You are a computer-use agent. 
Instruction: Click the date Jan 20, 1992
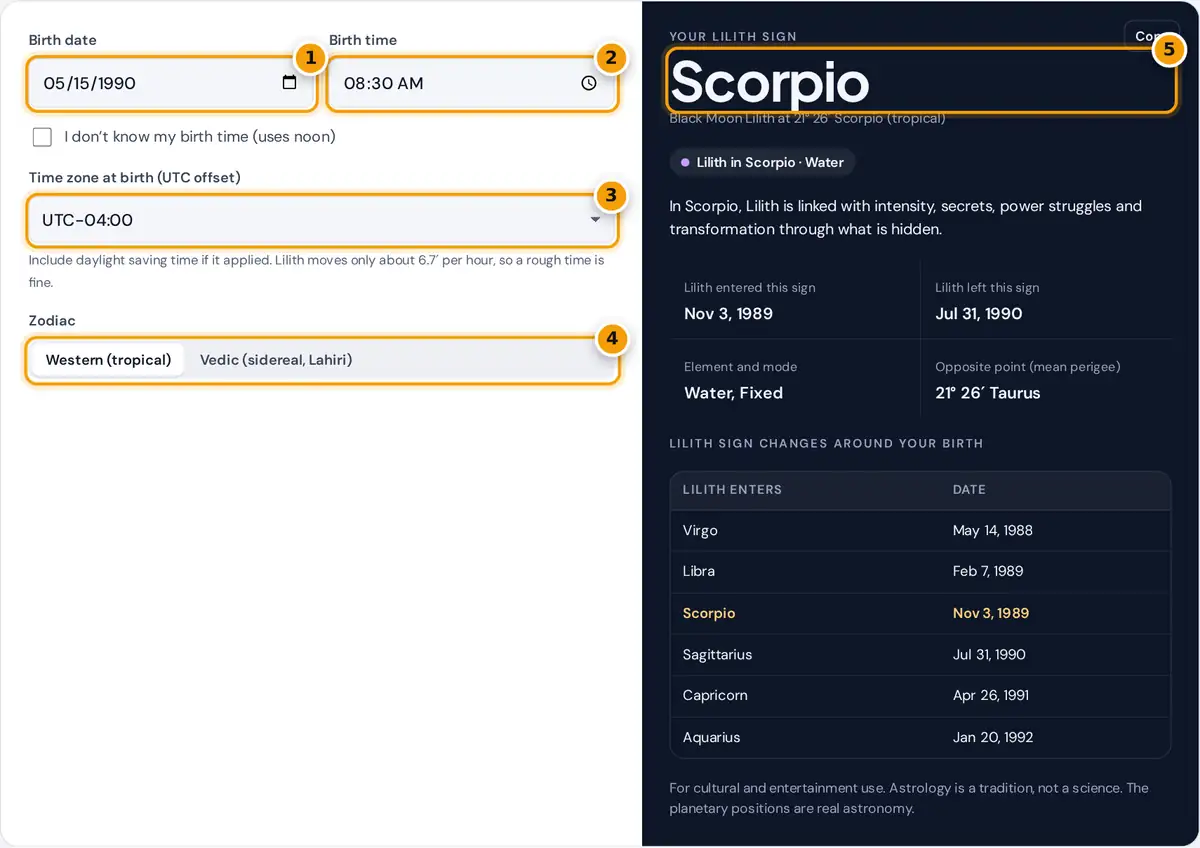coord(993,737)
